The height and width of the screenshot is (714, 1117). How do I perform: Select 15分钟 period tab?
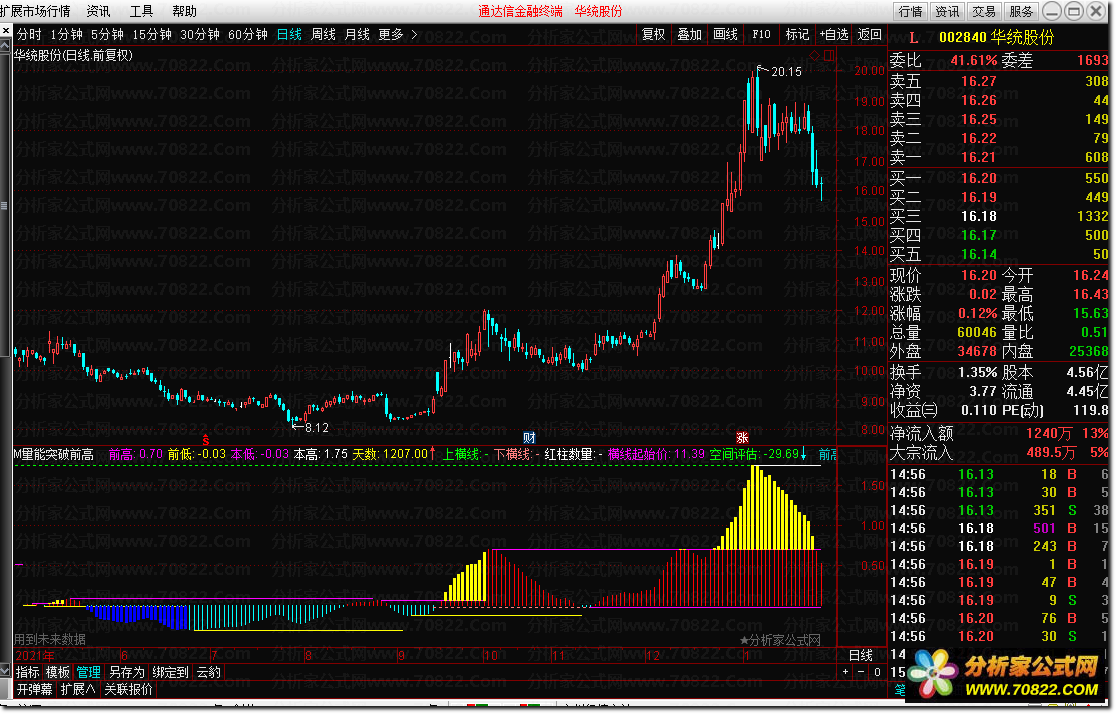(152, 34)
